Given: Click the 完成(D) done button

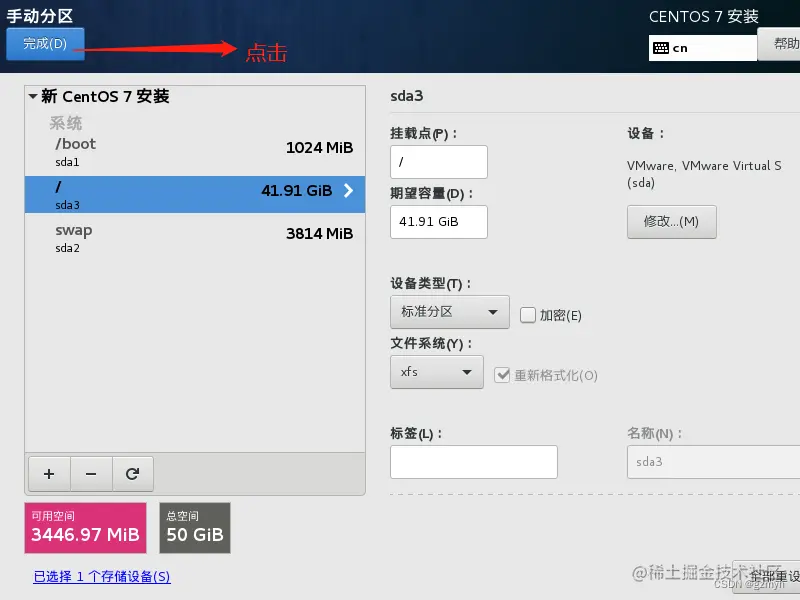Looking at the screenshot, I should coord(45,44).
